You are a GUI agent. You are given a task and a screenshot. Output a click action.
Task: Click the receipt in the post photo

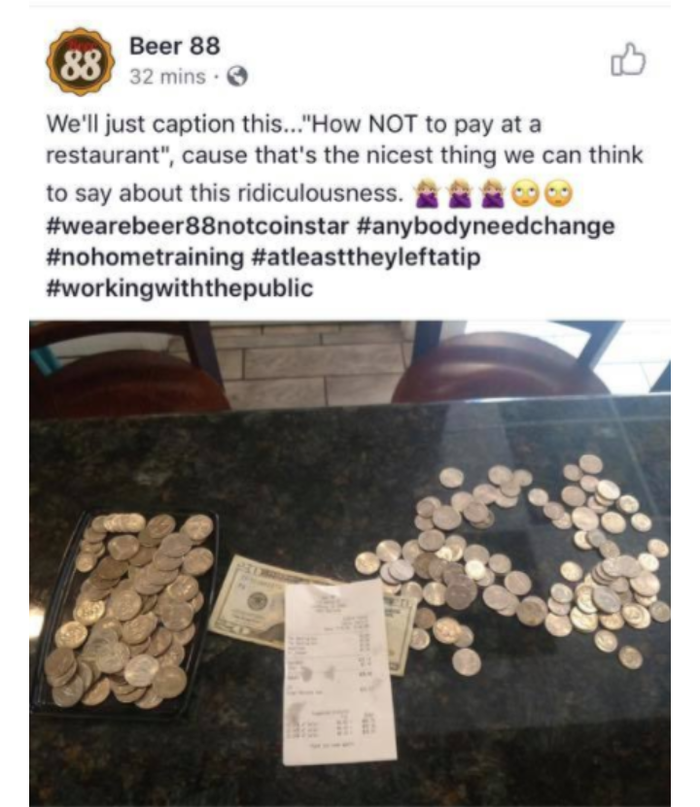340,672
